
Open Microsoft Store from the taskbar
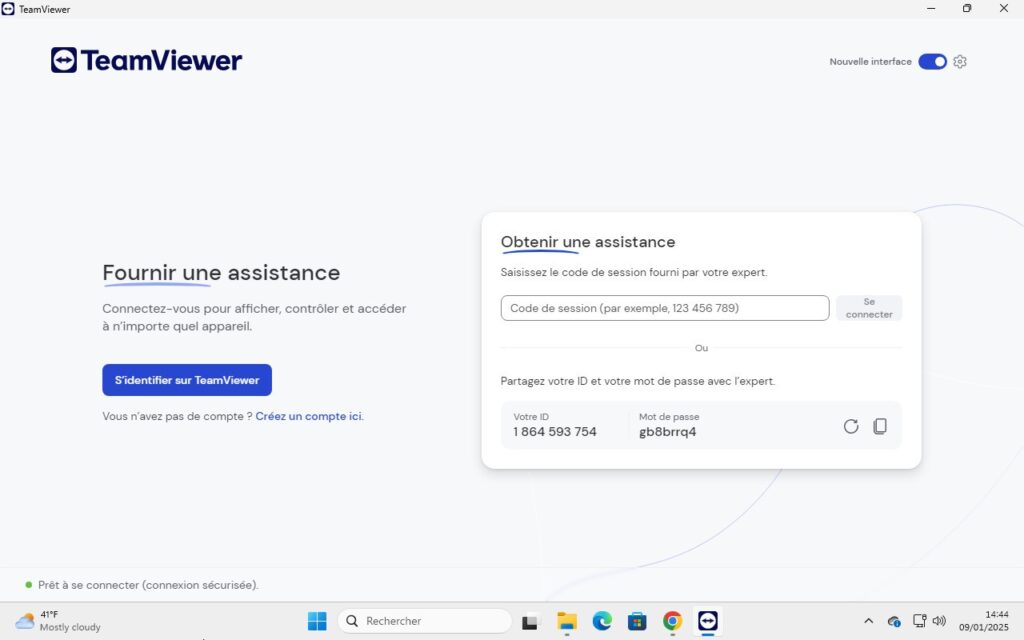[637, 621]
